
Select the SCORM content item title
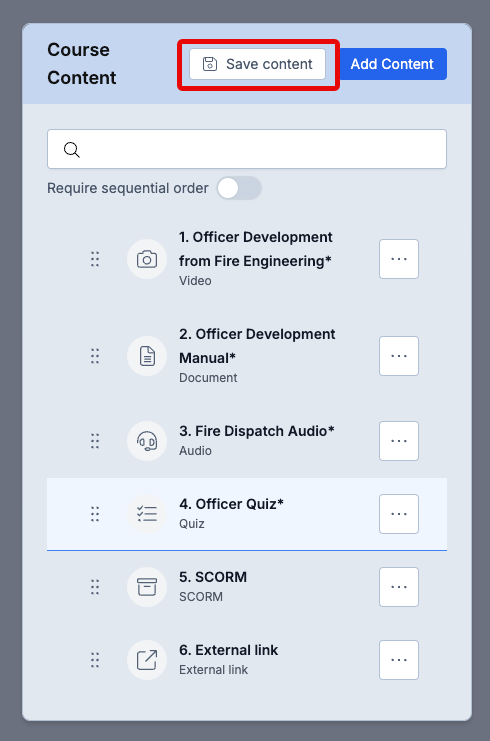tap(213, 577)
